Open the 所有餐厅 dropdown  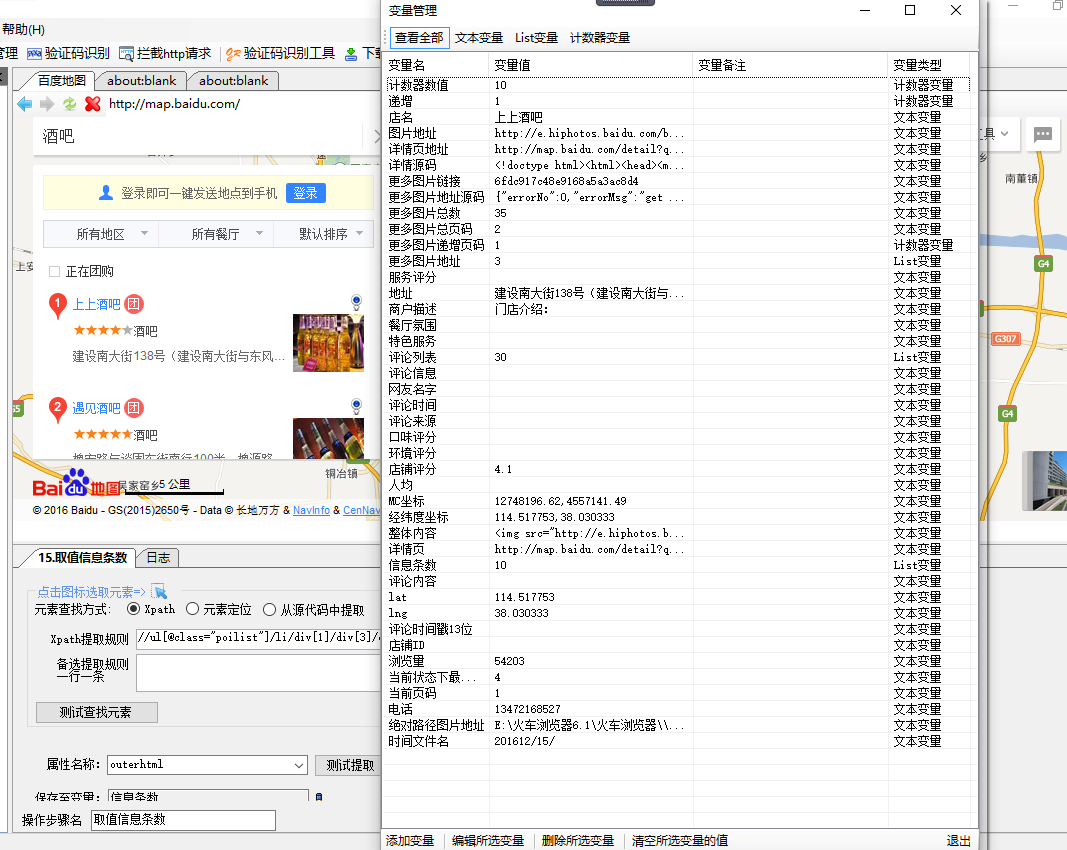tap(216, 234)
